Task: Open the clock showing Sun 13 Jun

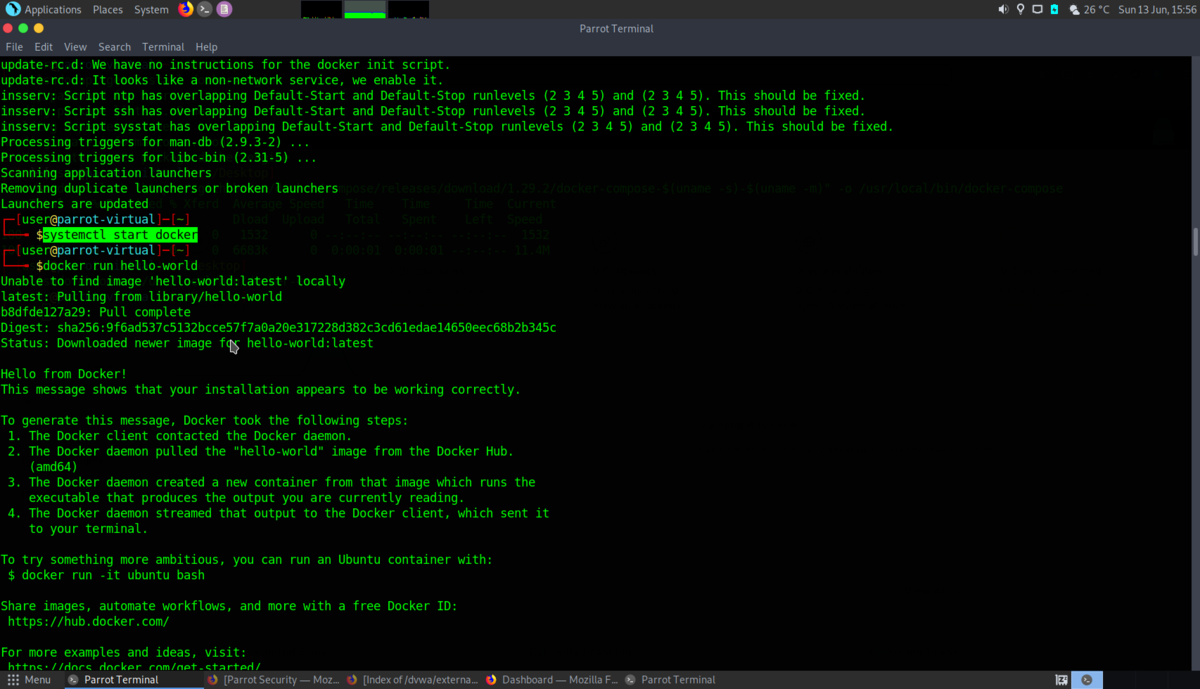Action: click(x=1157, y=9)
